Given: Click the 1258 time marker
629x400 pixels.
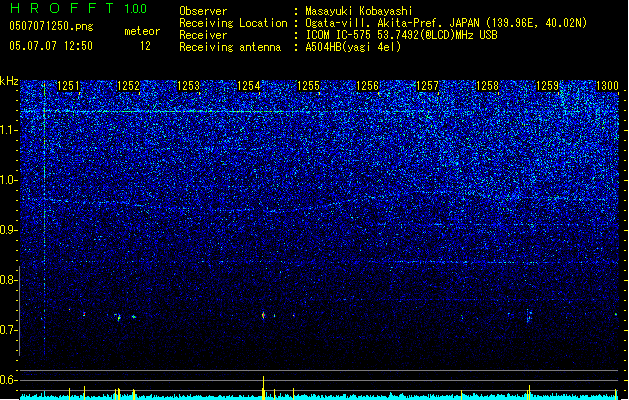Looking at the screenshot, I should click(487, 86).
